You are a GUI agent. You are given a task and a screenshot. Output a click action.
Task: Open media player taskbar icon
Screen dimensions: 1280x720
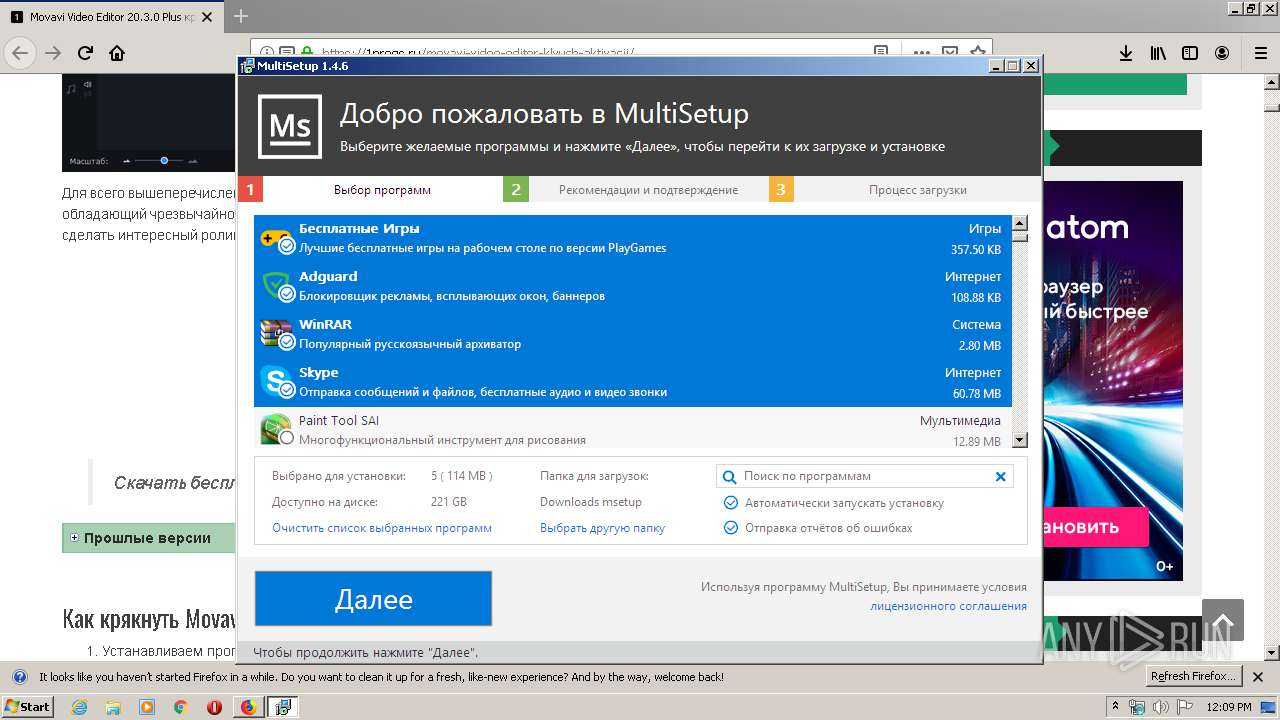(x=147, y=707)
